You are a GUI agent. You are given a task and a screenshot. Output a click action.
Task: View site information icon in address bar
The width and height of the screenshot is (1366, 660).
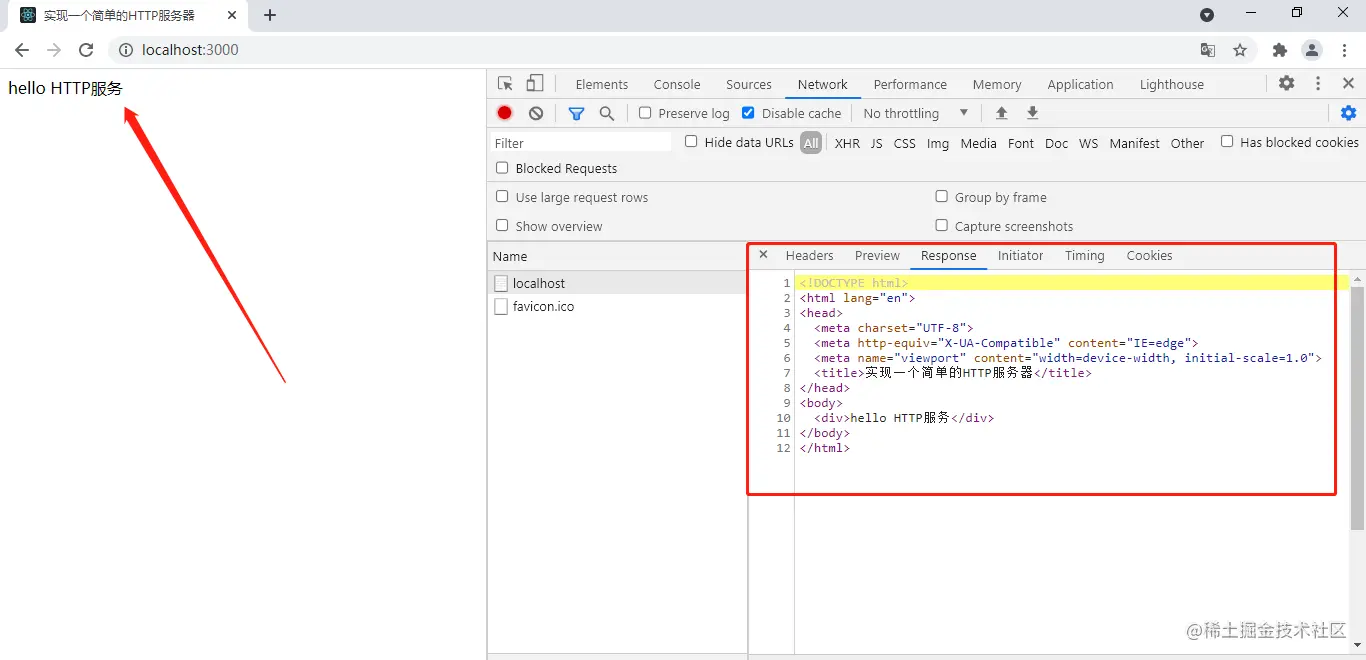pyautogui.click(x=126, y=50)
